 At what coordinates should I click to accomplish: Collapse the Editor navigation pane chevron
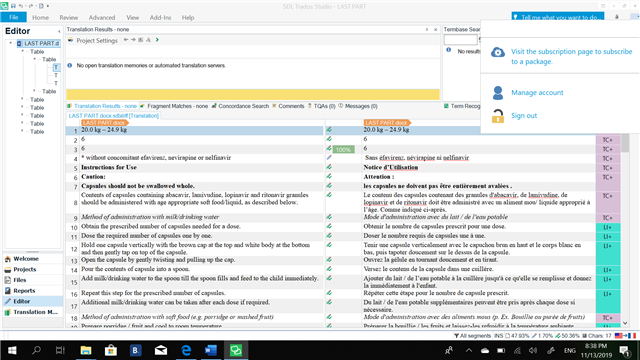(x=59, y=31)
